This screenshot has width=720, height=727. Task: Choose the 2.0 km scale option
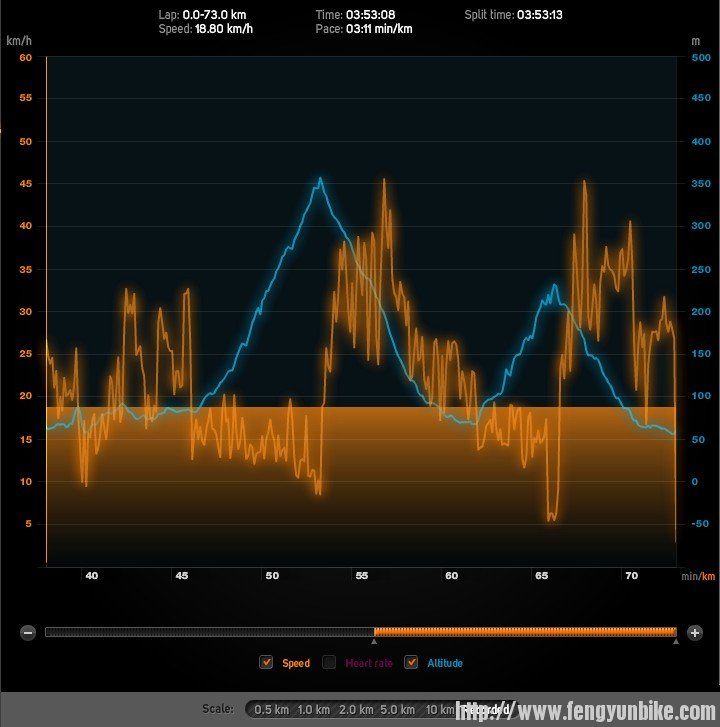[355, 709]
